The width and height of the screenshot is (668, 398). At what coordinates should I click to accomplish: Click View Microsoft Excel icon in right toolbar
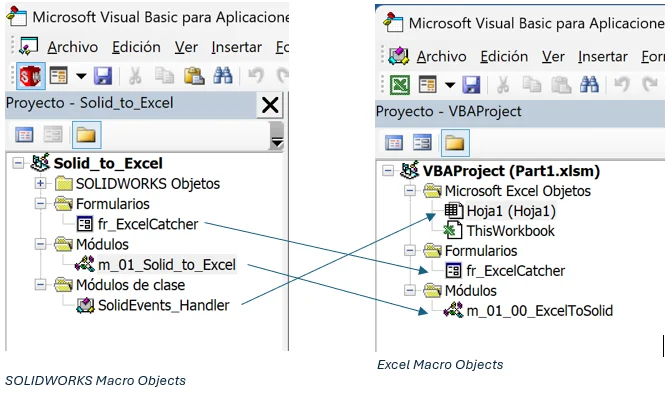[400, 85]
